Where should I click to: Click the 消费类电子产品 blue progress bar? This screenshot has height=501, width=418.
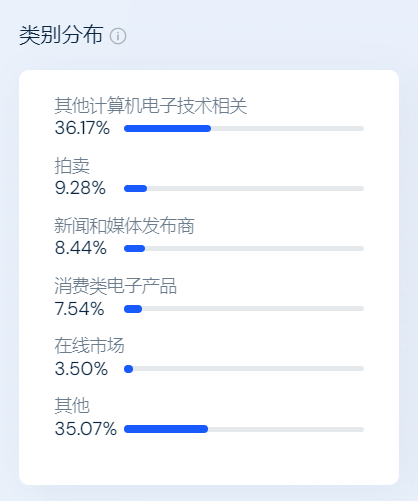(x=133, y=309)
